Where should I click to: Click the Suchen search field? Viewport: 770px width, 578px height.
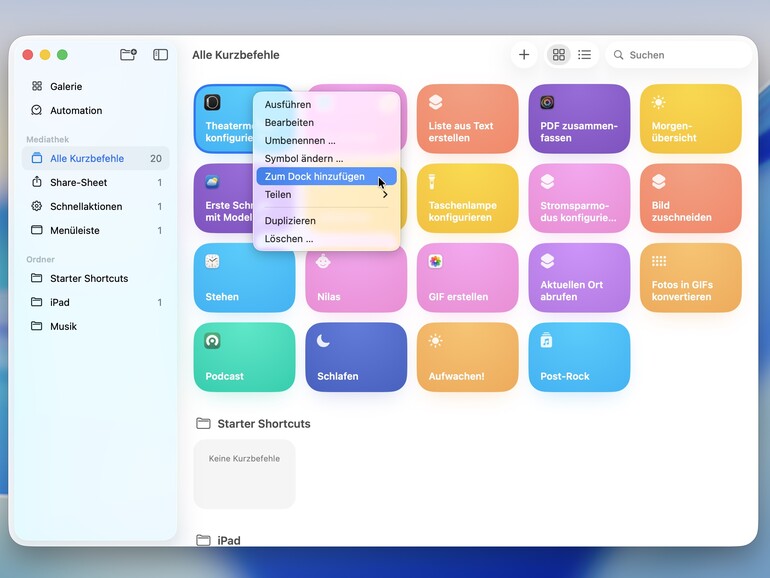679,55
